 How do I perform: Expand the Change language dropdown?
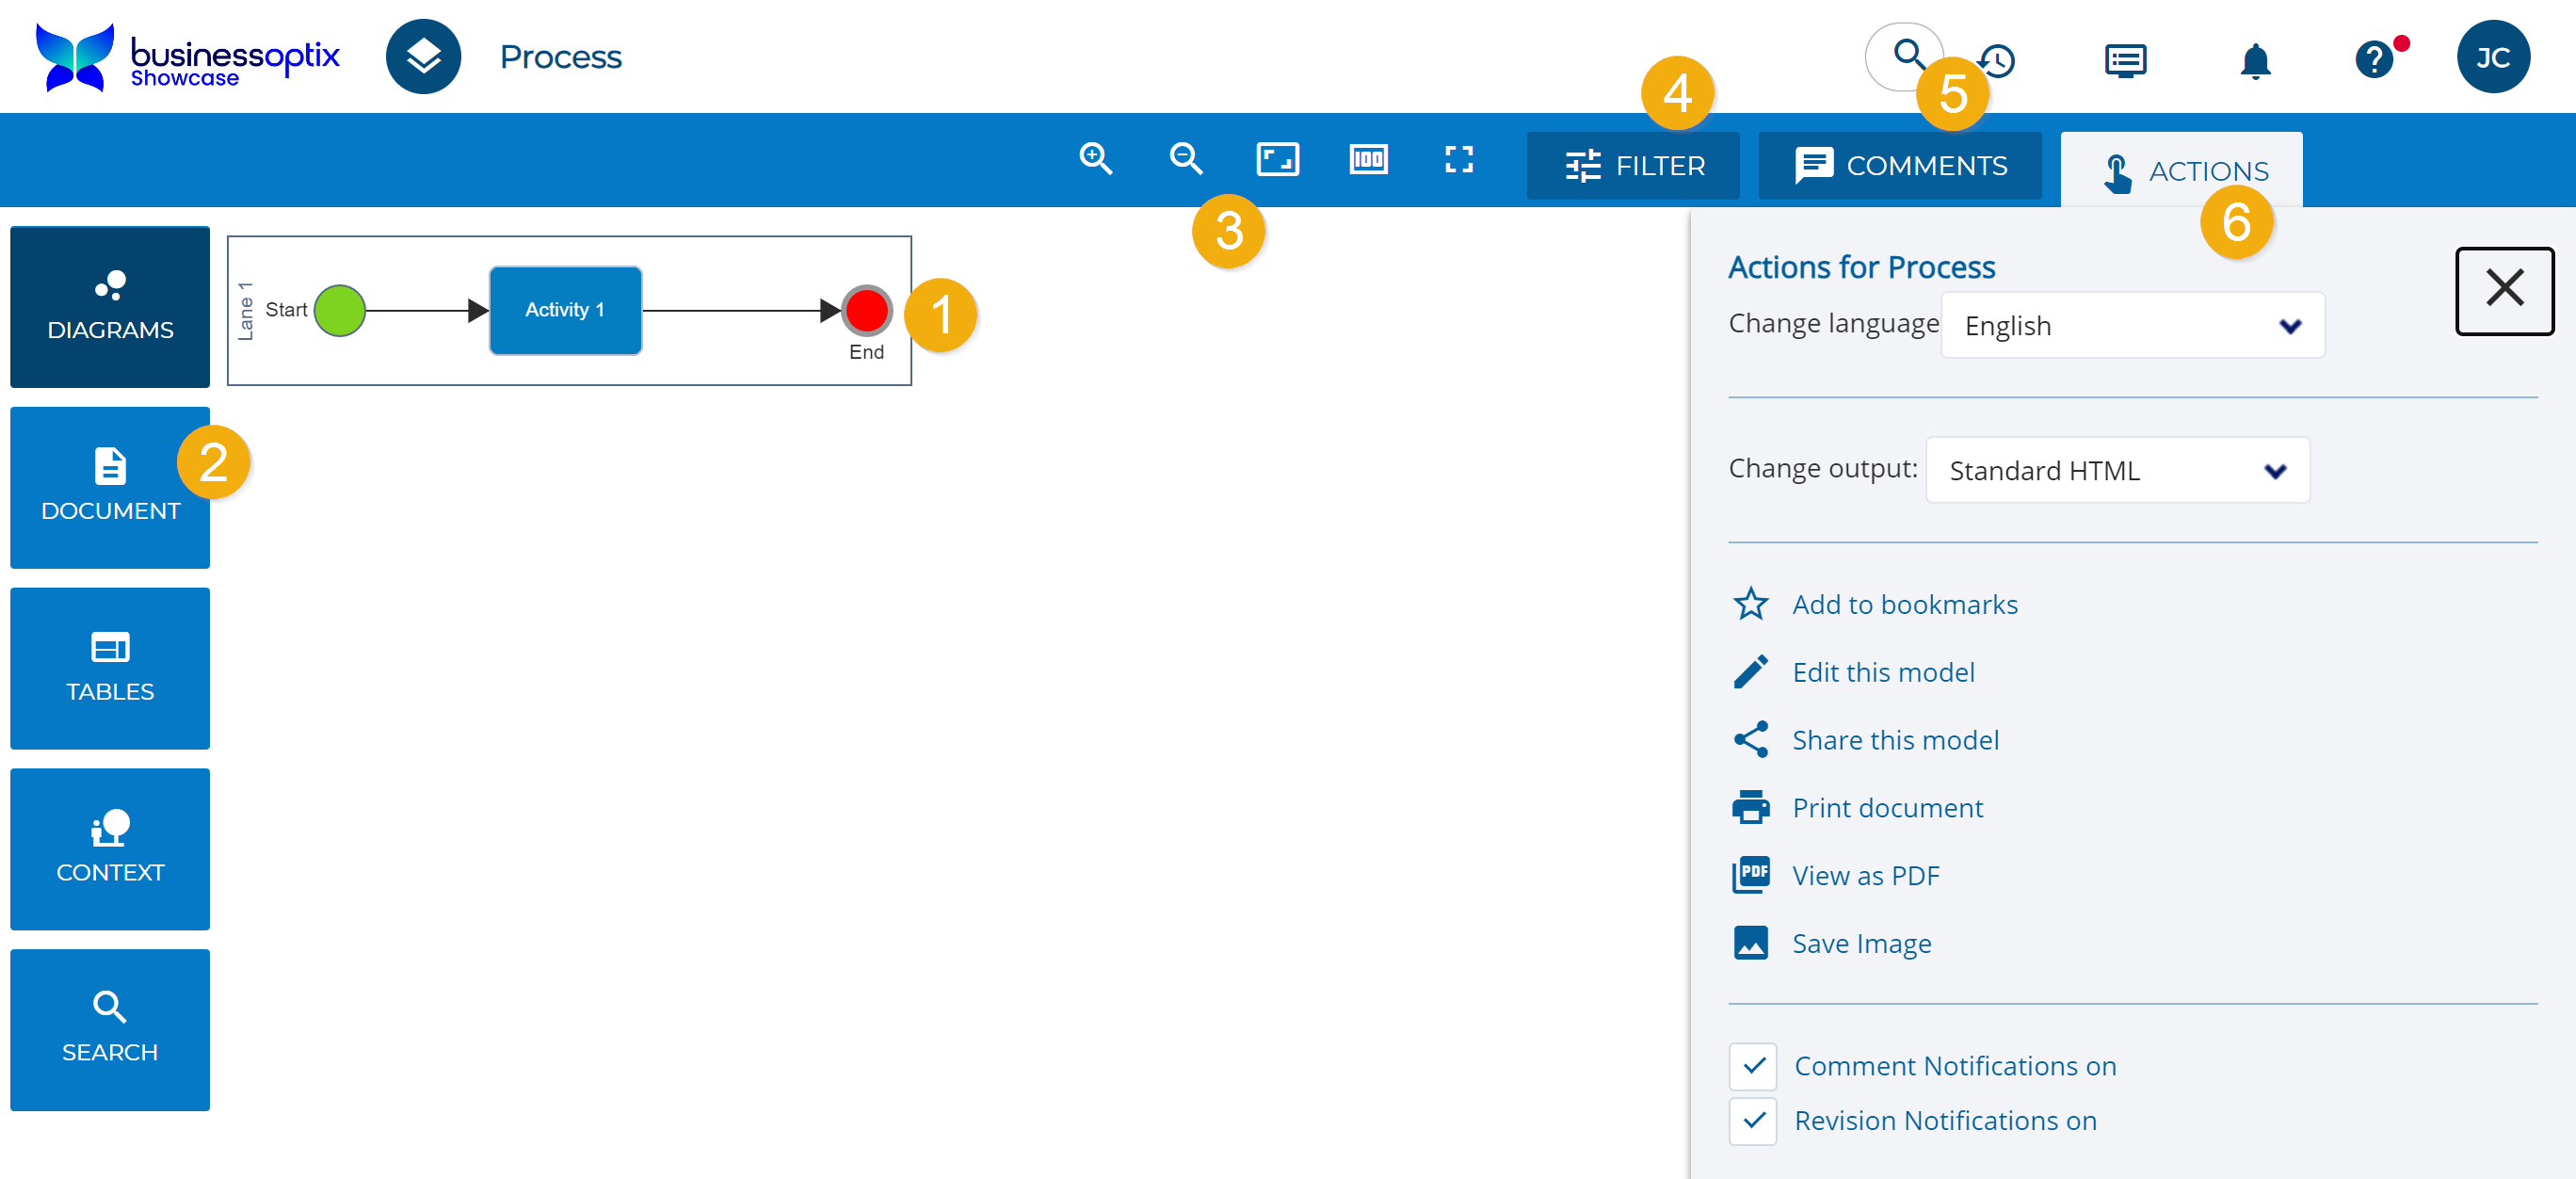[x=2132, y=326]
